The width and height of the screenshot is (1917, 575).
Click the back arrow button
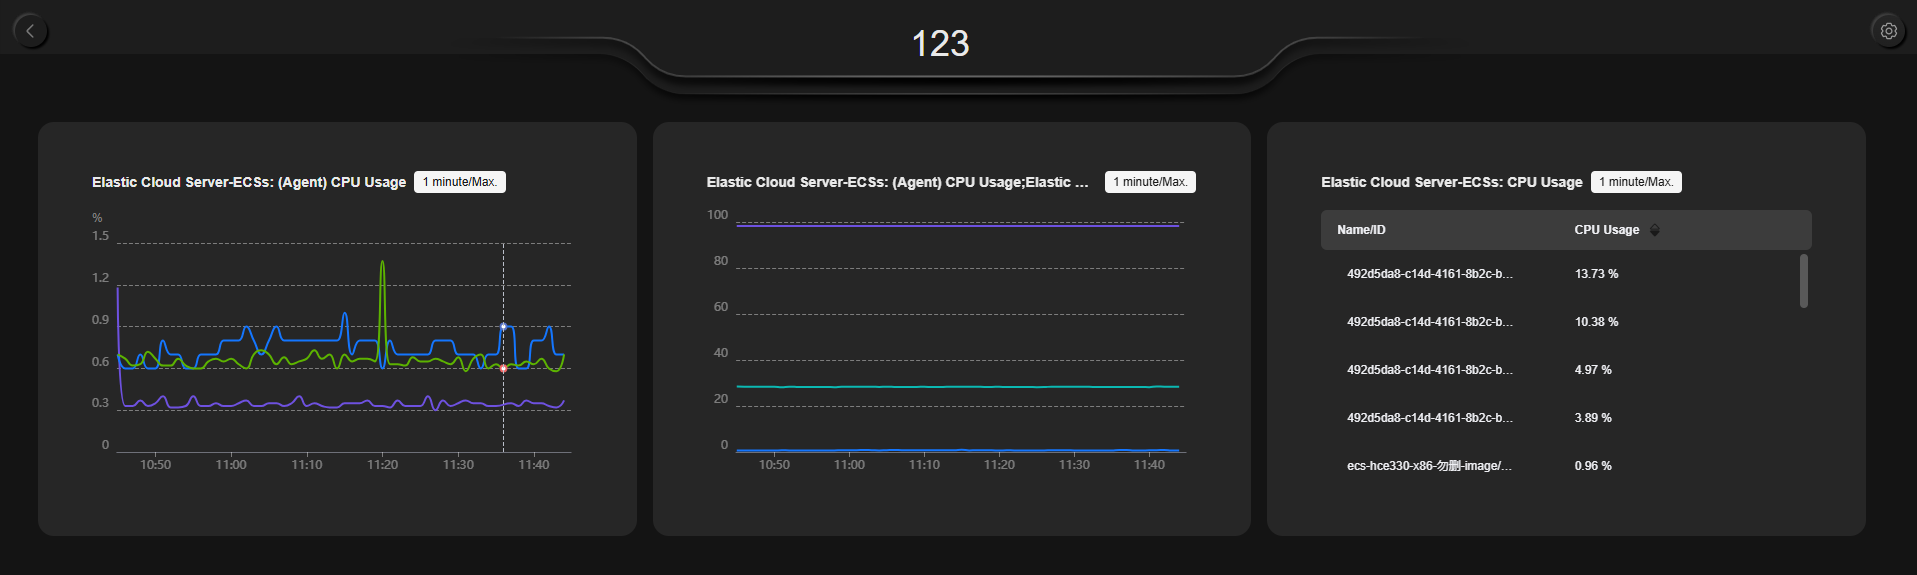(x=31, y=31)
